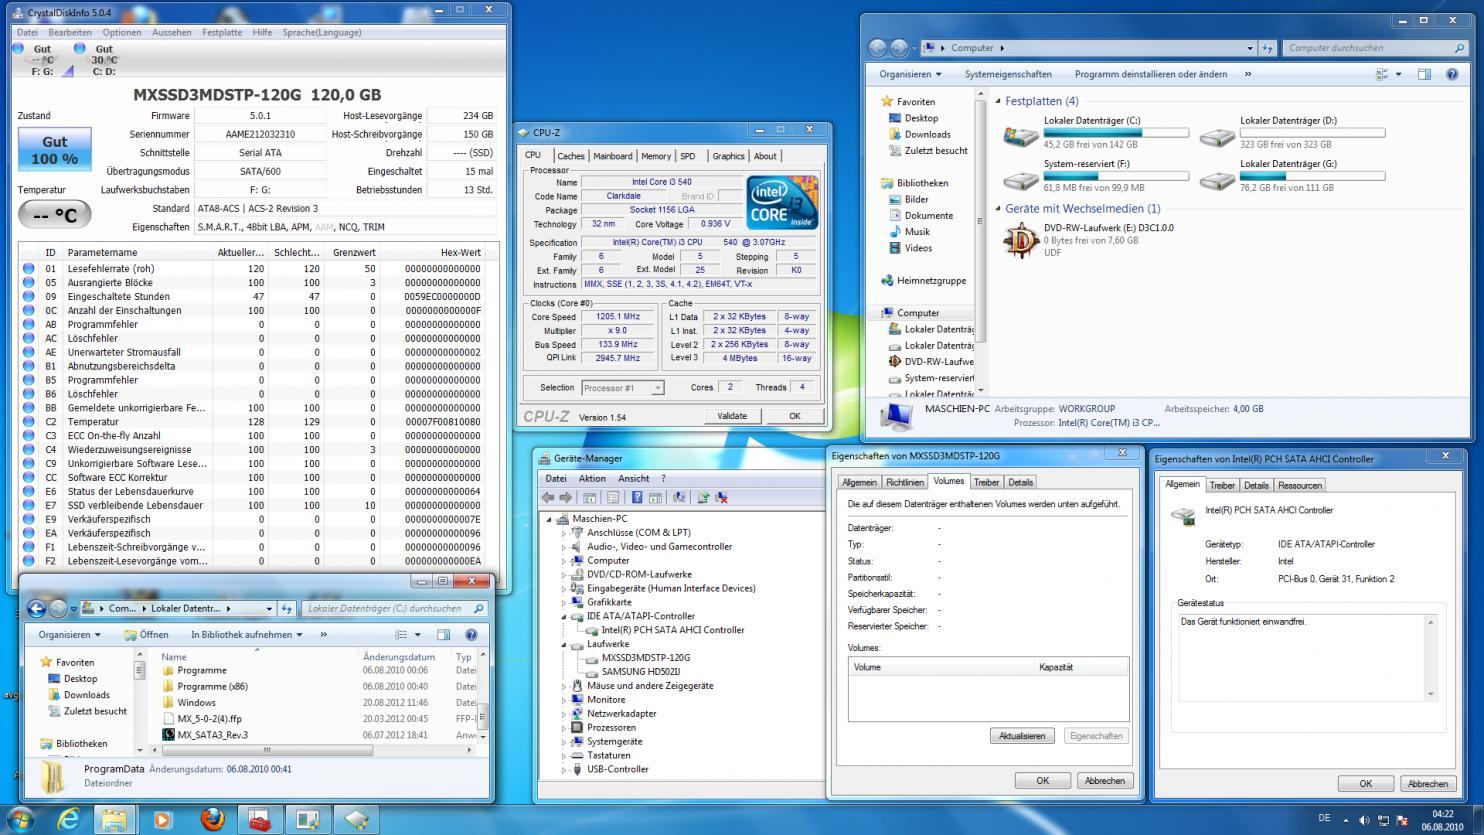Click the capacity bar of System-reserviert (F:)

pyautogui.click(x=1116, y=176)
